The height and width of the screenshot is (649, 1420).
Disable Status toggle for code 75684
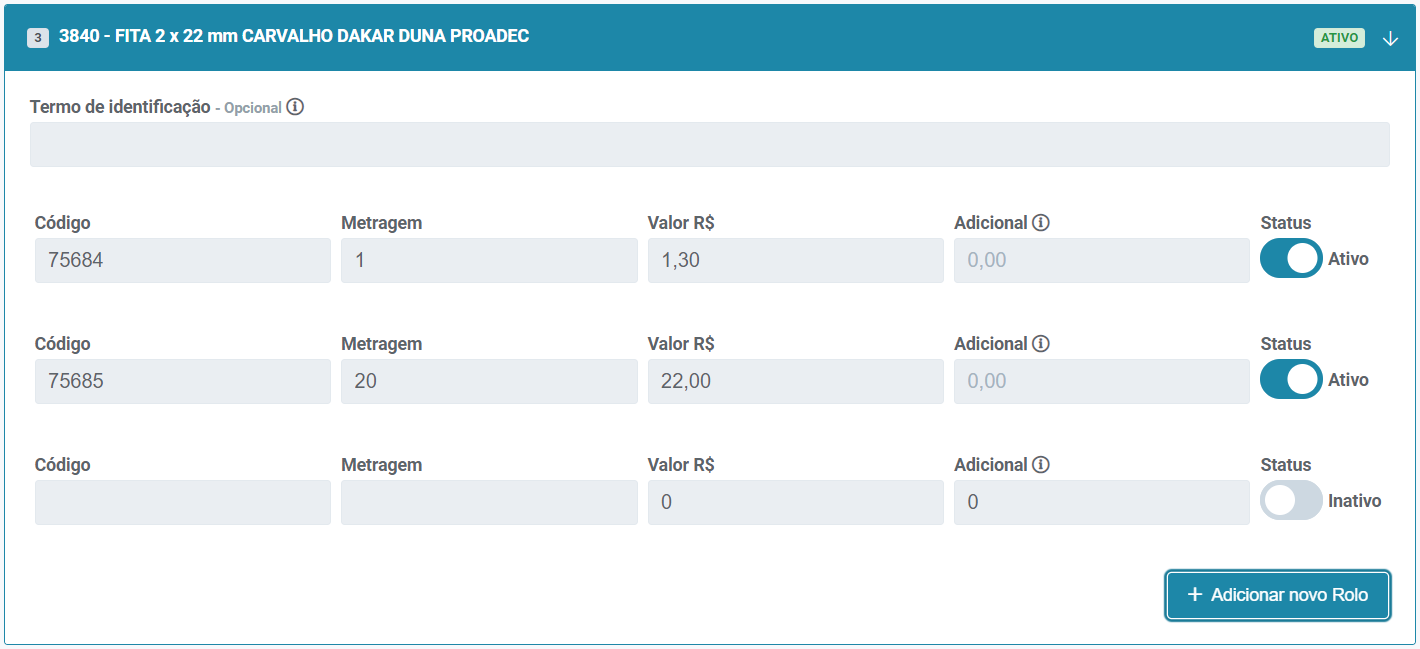point(1290,258)
